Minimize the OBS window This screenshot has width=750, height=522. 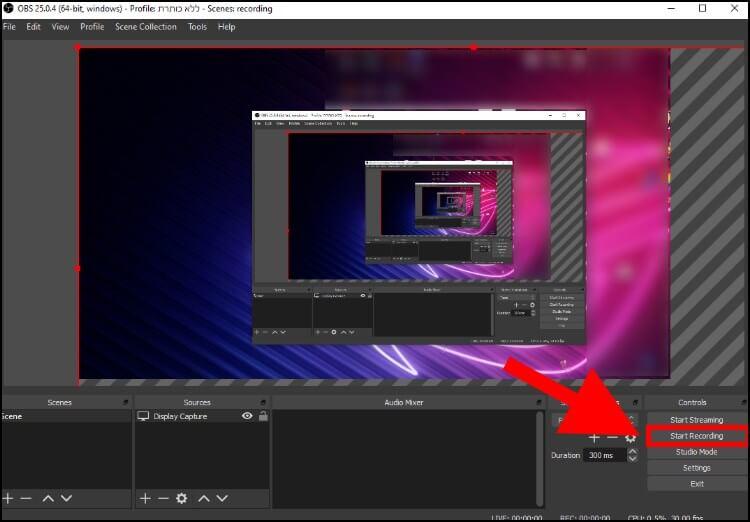pos(672,8)
